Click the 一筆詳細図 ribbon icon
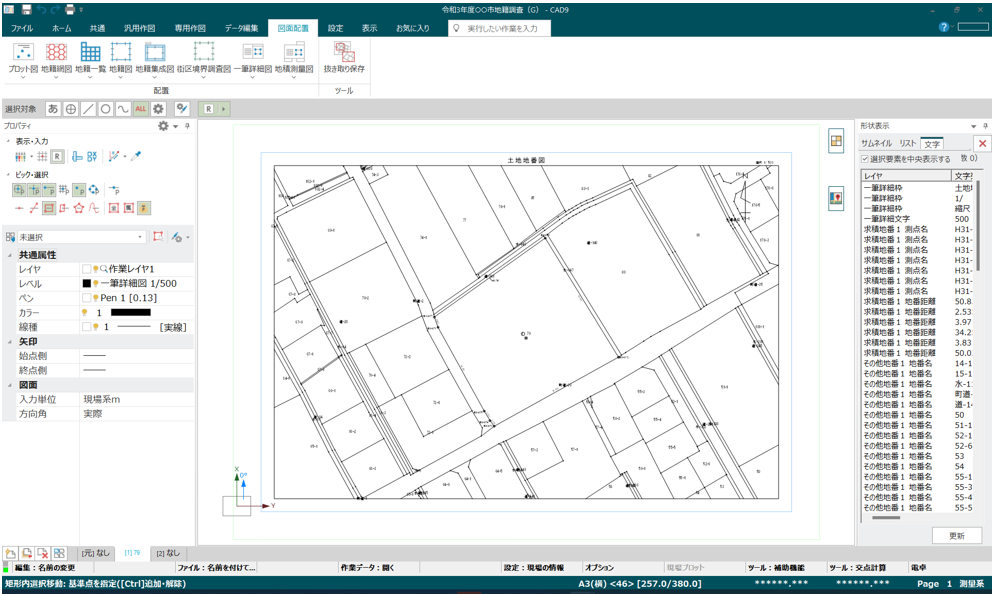Screen dimensions: 993x594 253,52
